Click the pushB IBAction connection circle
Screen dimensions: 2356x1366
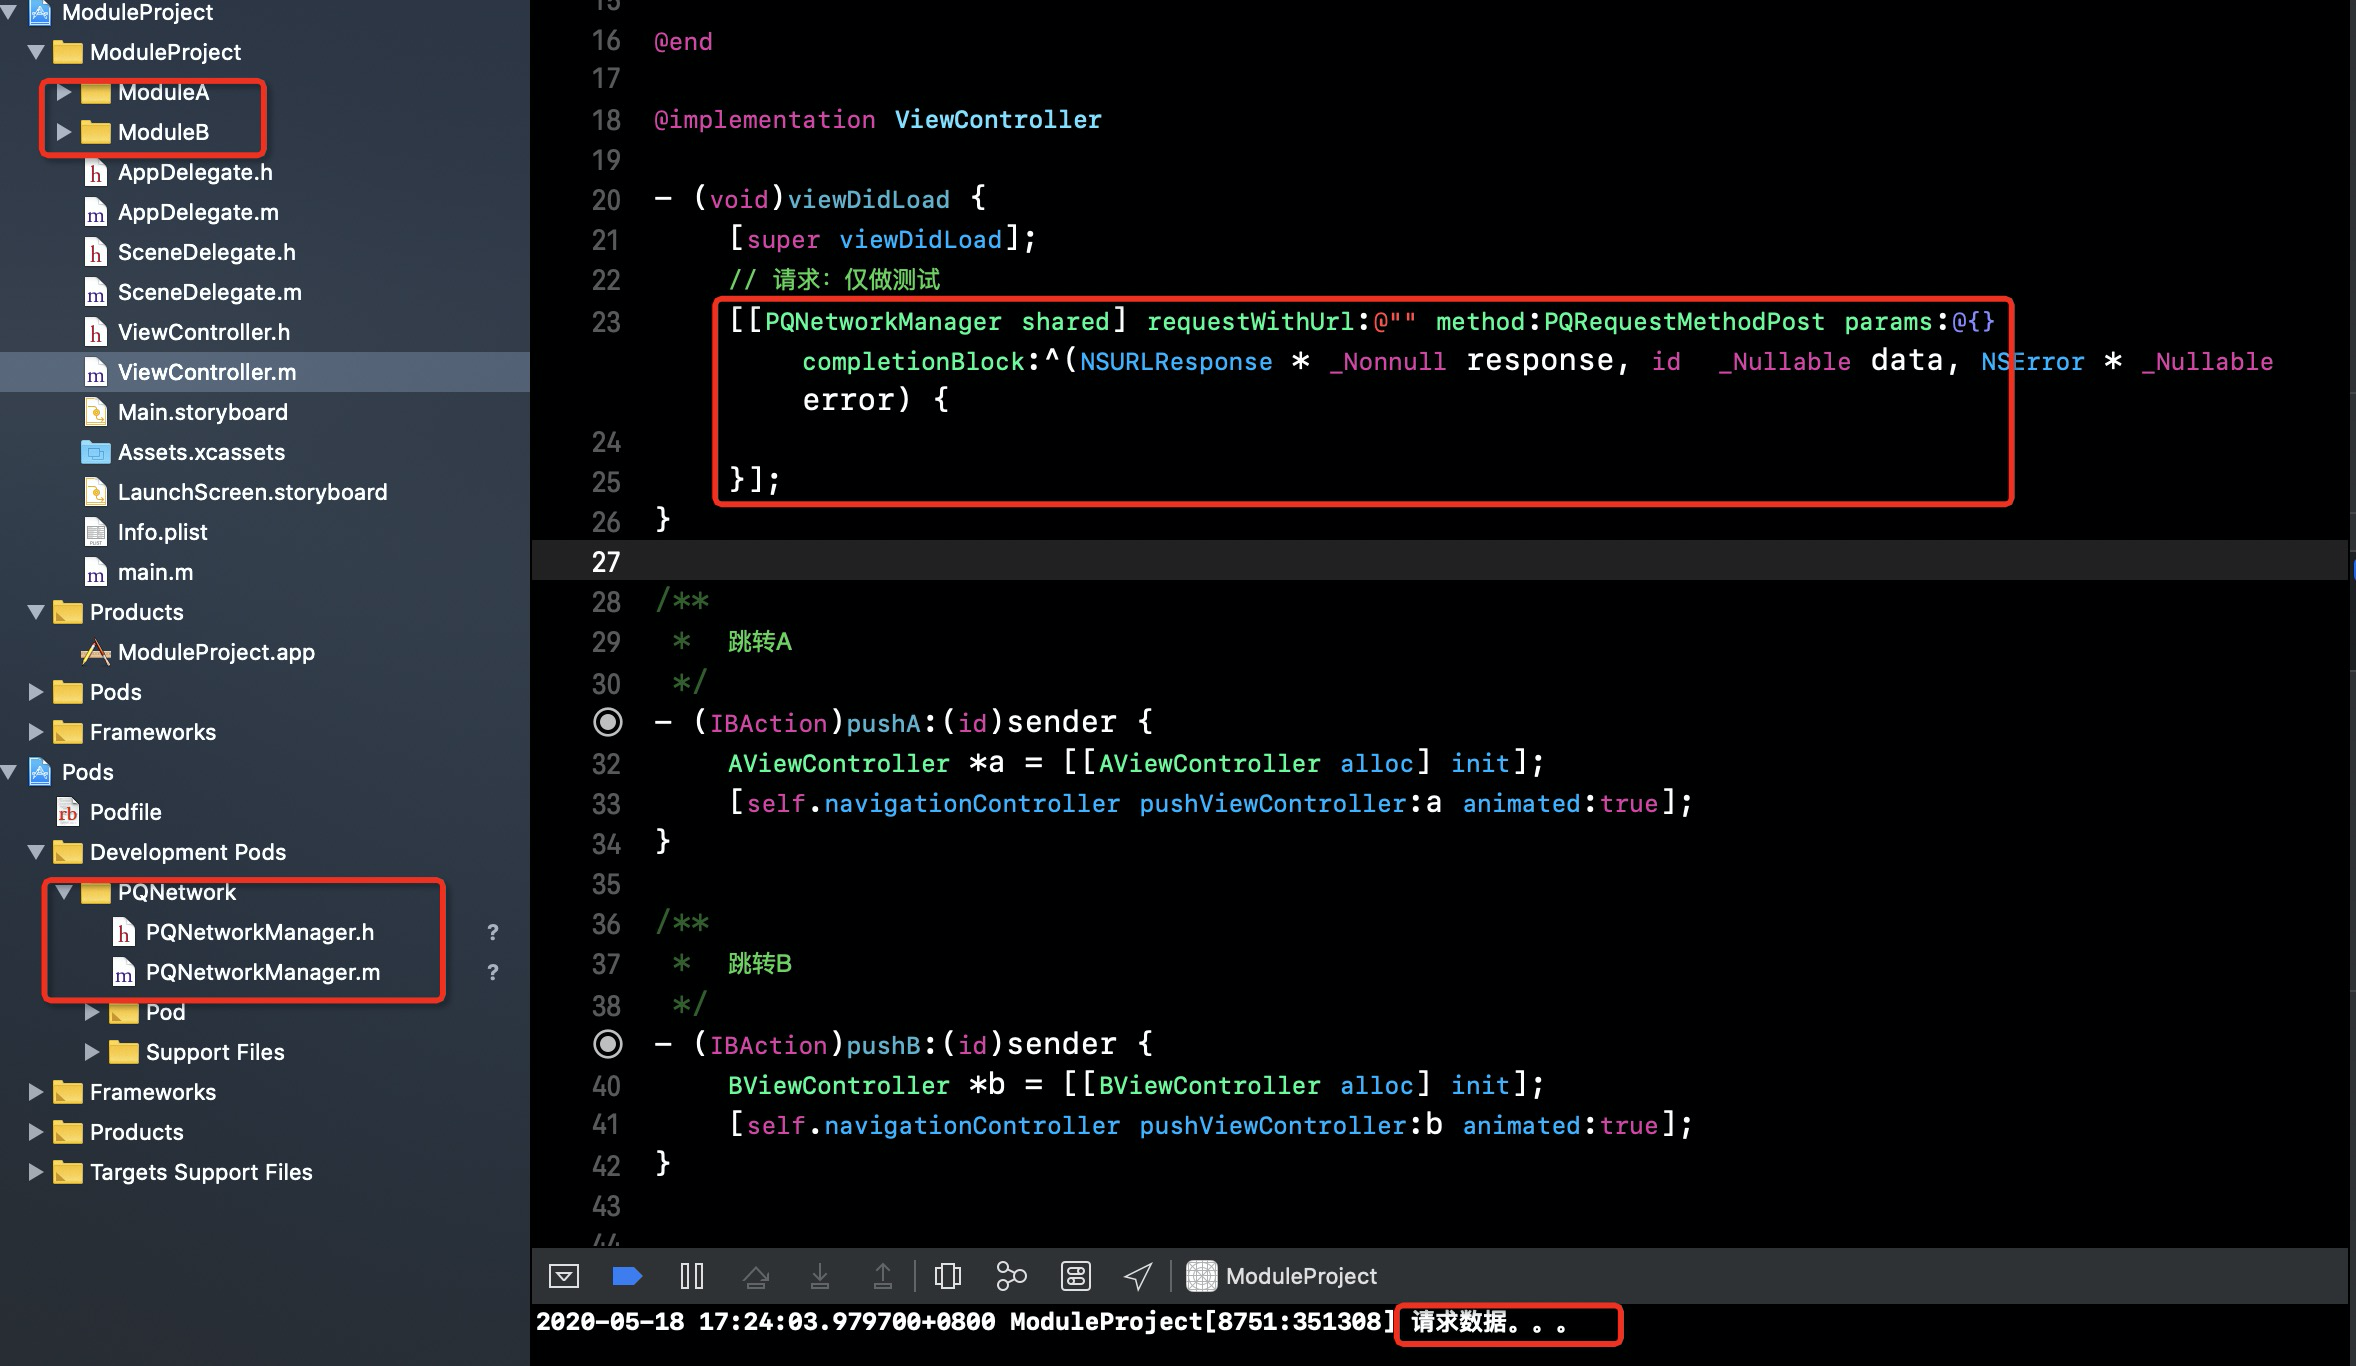pos(607,1044)
